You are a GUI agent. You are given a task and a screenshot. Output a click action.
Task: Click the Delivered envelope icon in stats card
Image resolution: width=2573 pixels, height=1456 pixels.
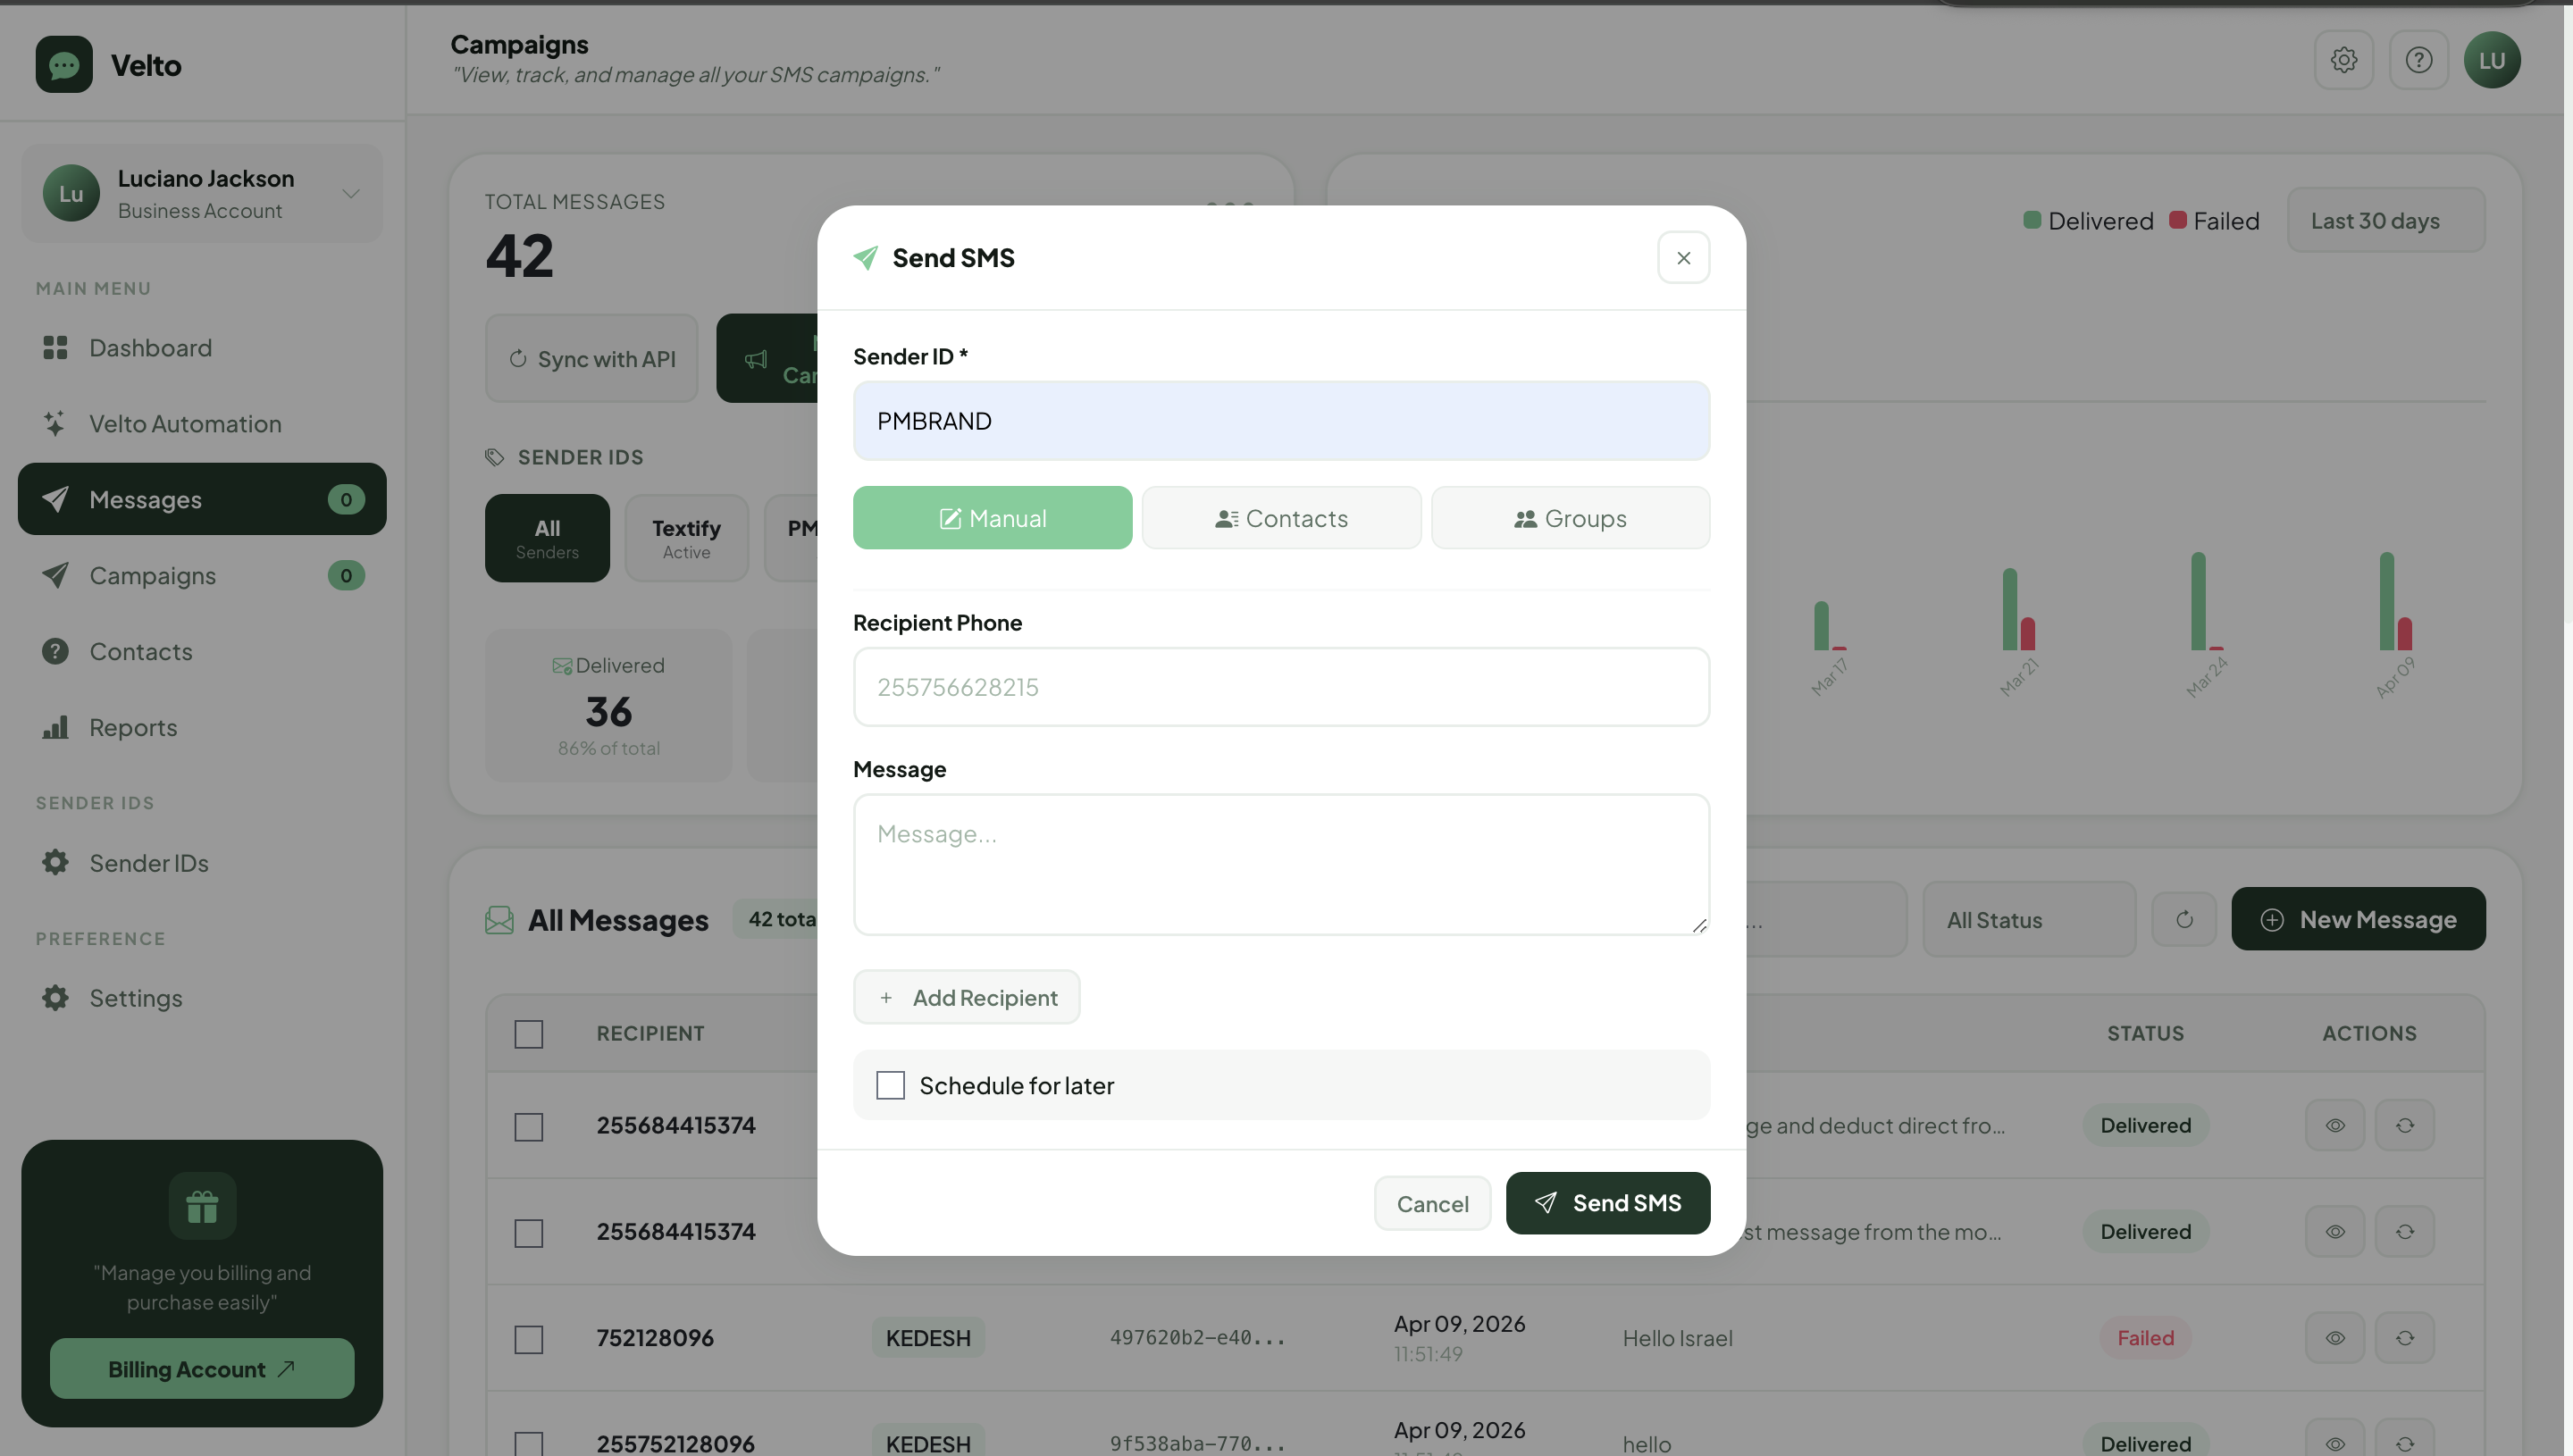point(562,666)
